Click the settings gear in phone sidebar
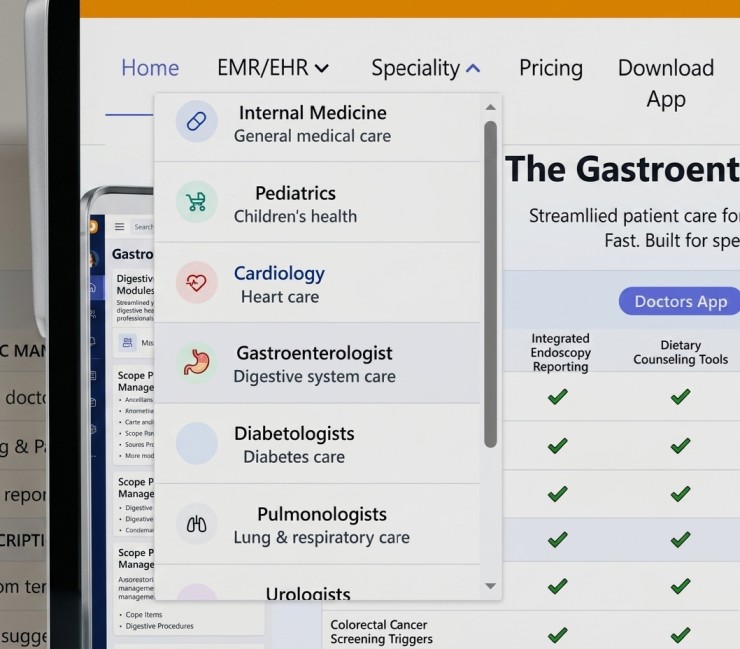This screenshot has width=740, height=649. (93, 429)
